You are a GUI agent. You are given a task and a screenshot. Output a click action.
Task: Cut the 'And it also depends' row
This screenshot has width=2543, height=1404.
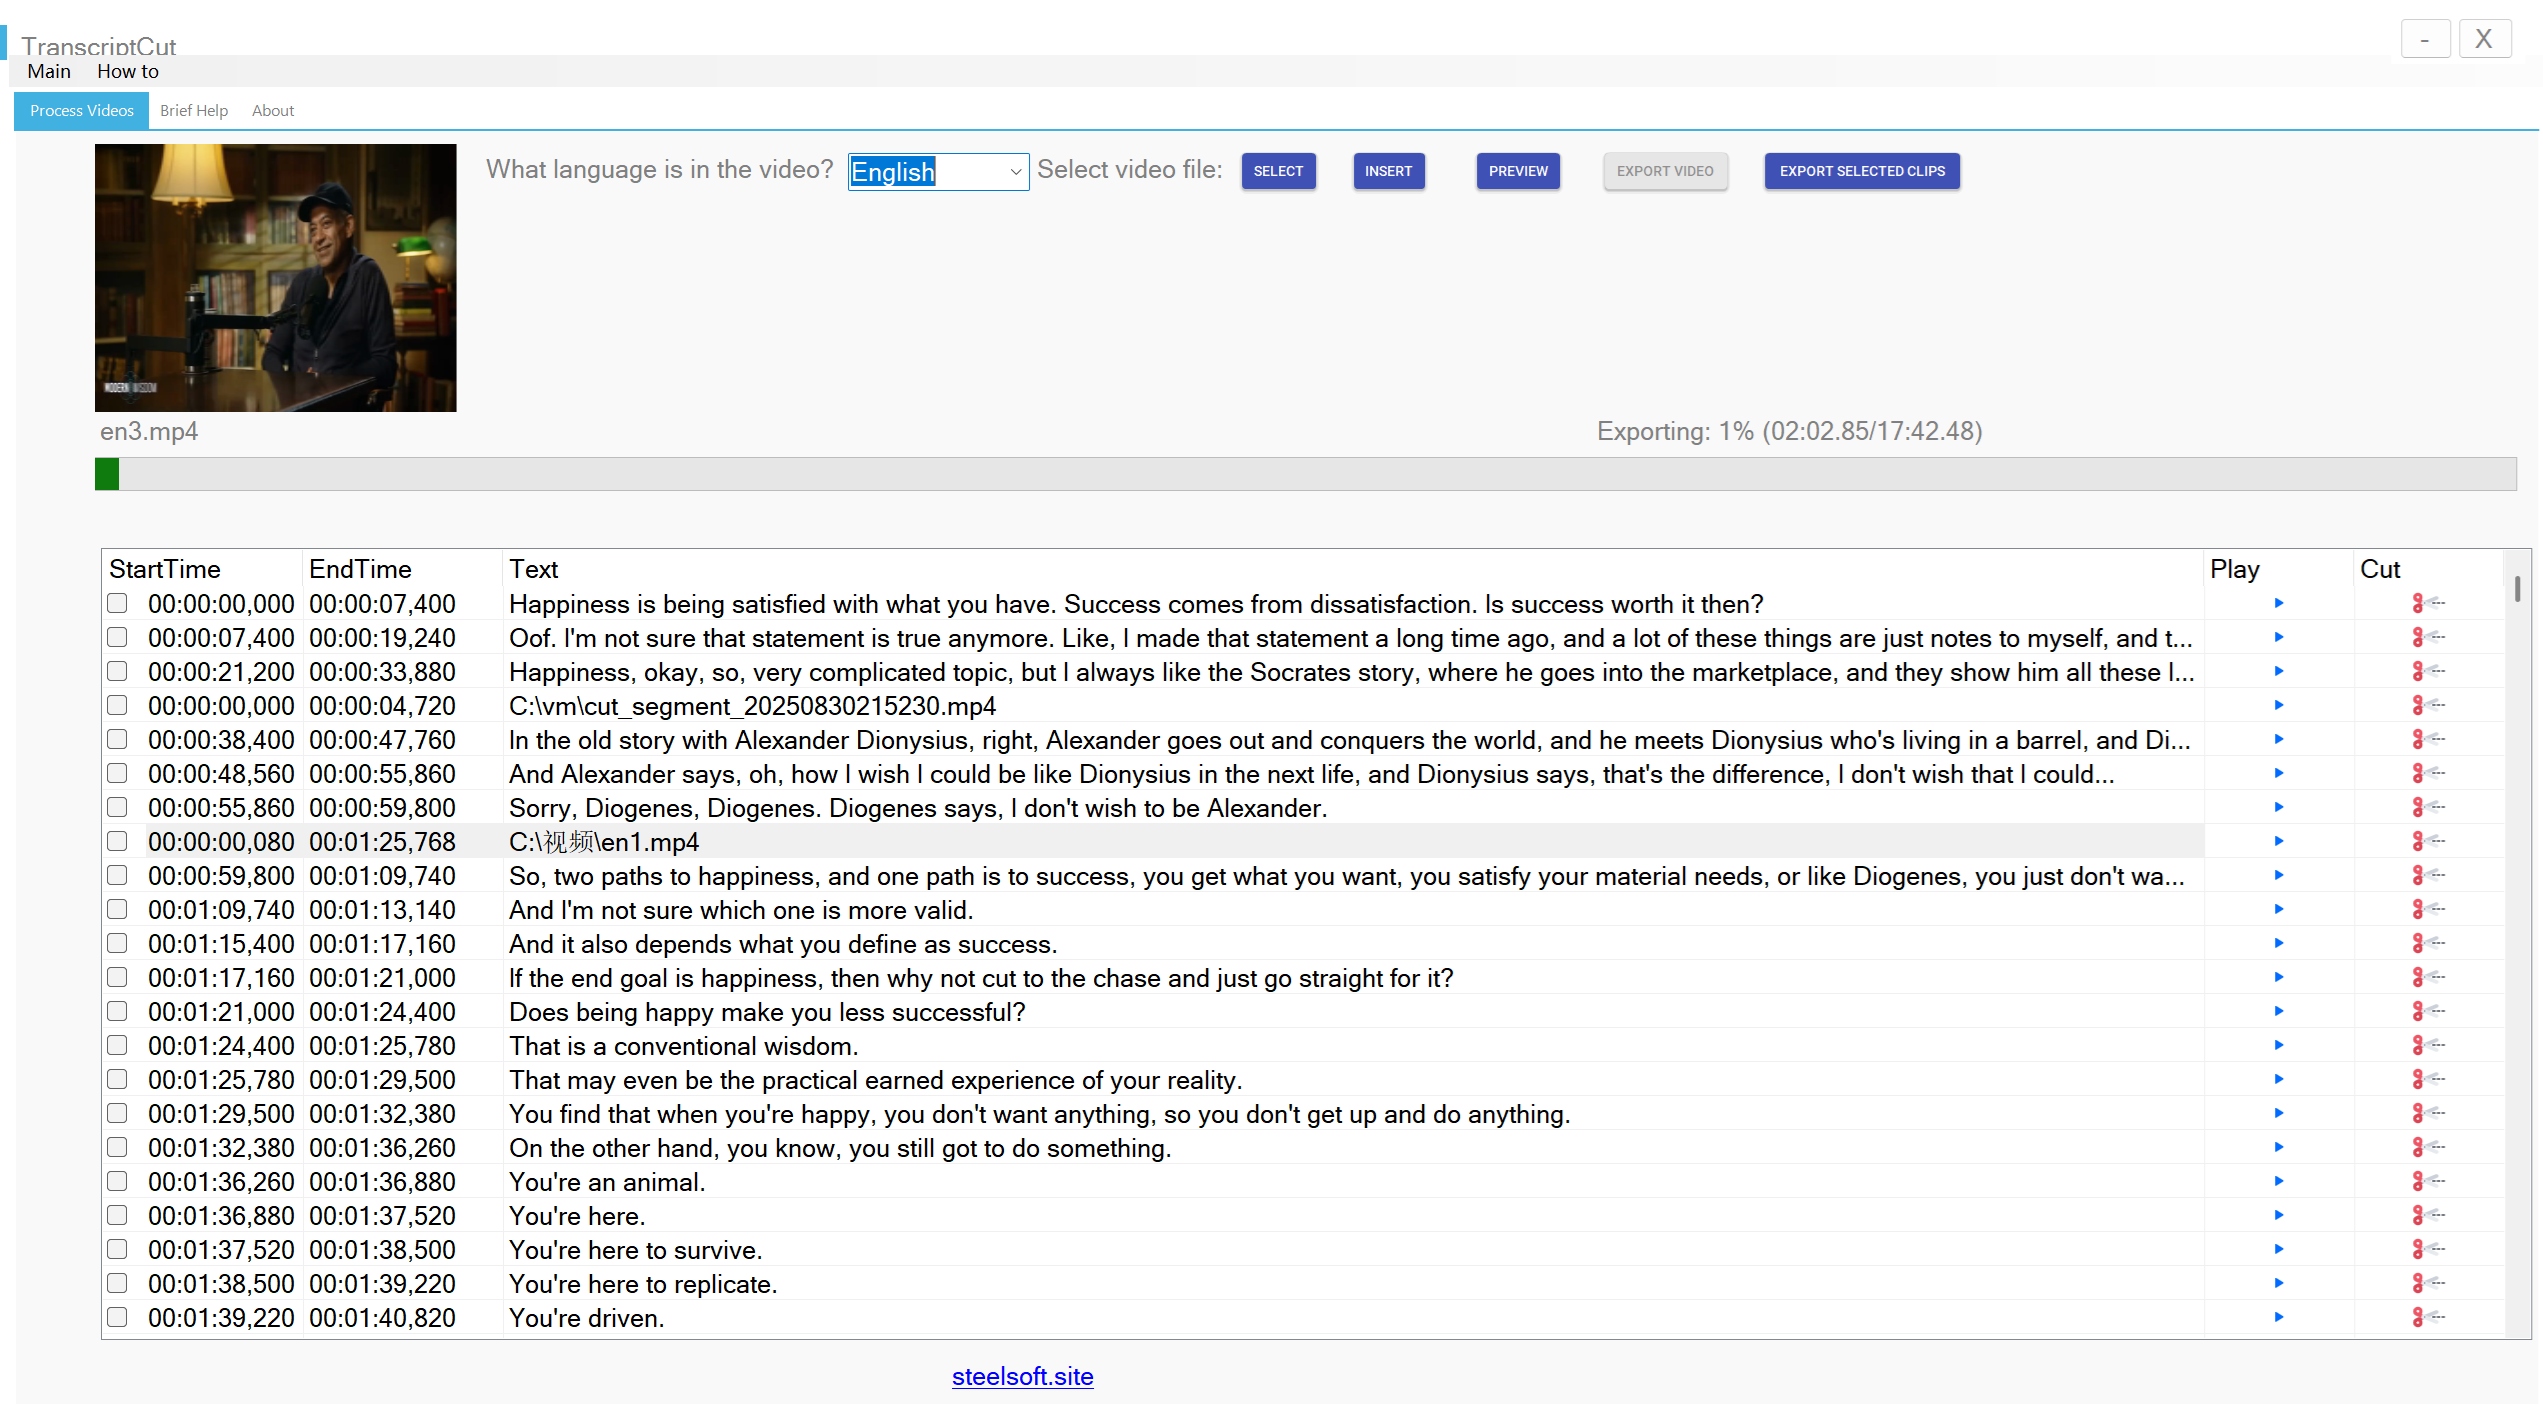click(x=2428, y=943)
